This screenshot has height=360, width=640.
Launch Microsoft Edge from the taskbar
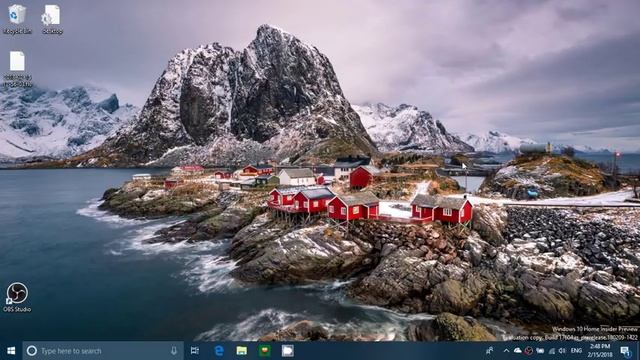(x=219, y=351)
